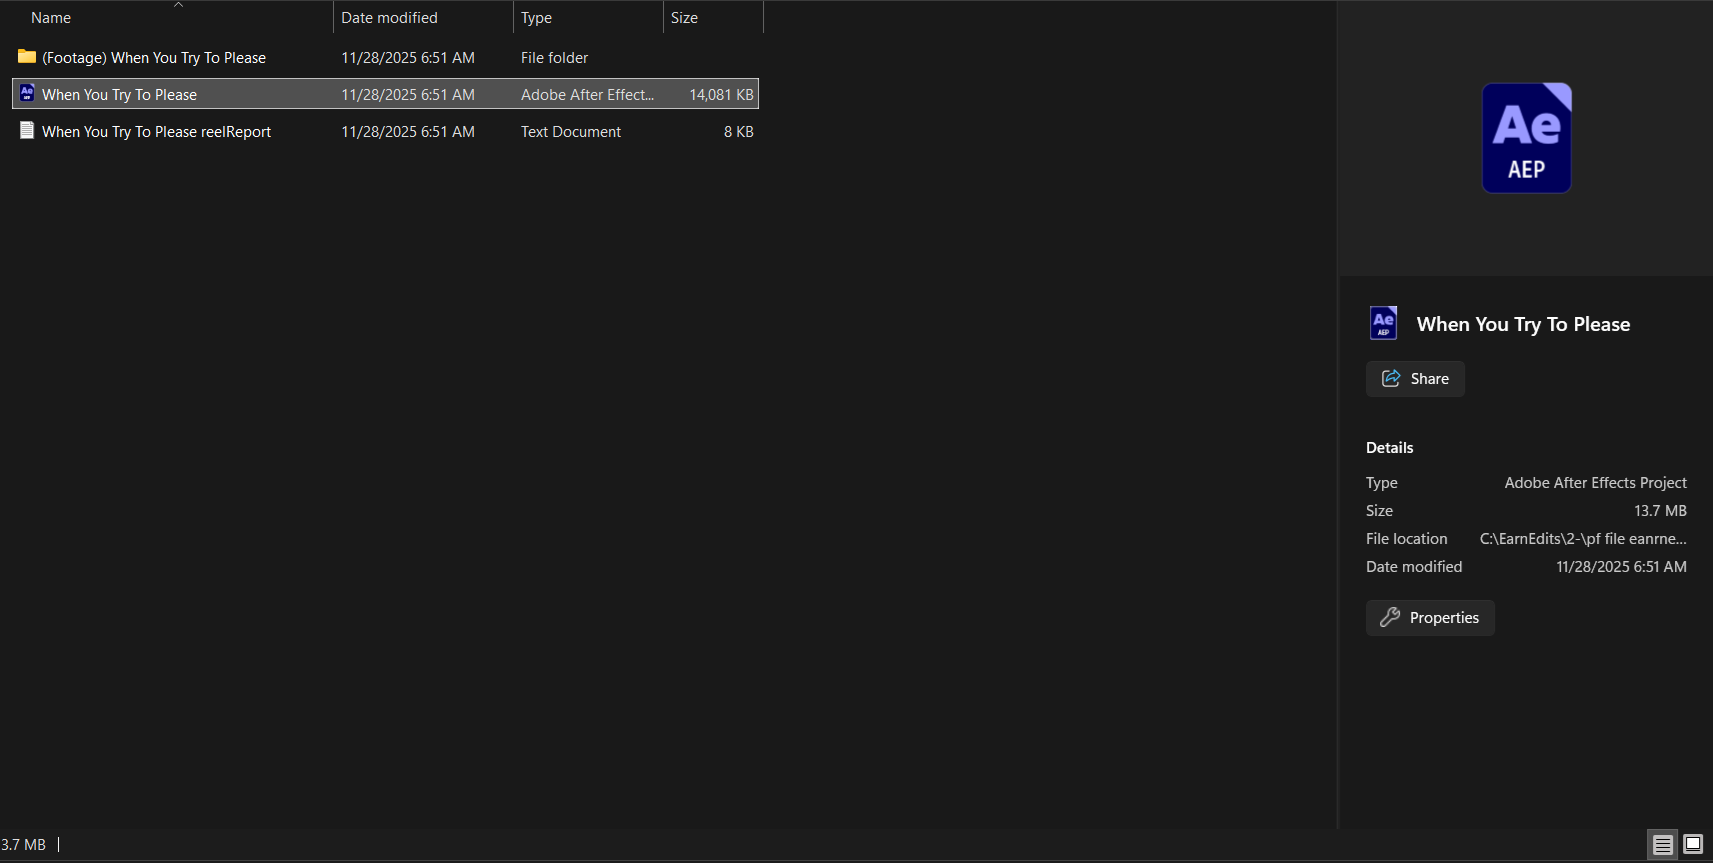
Task: Switch to large icons view in status bar
Action: (1693, 845)
